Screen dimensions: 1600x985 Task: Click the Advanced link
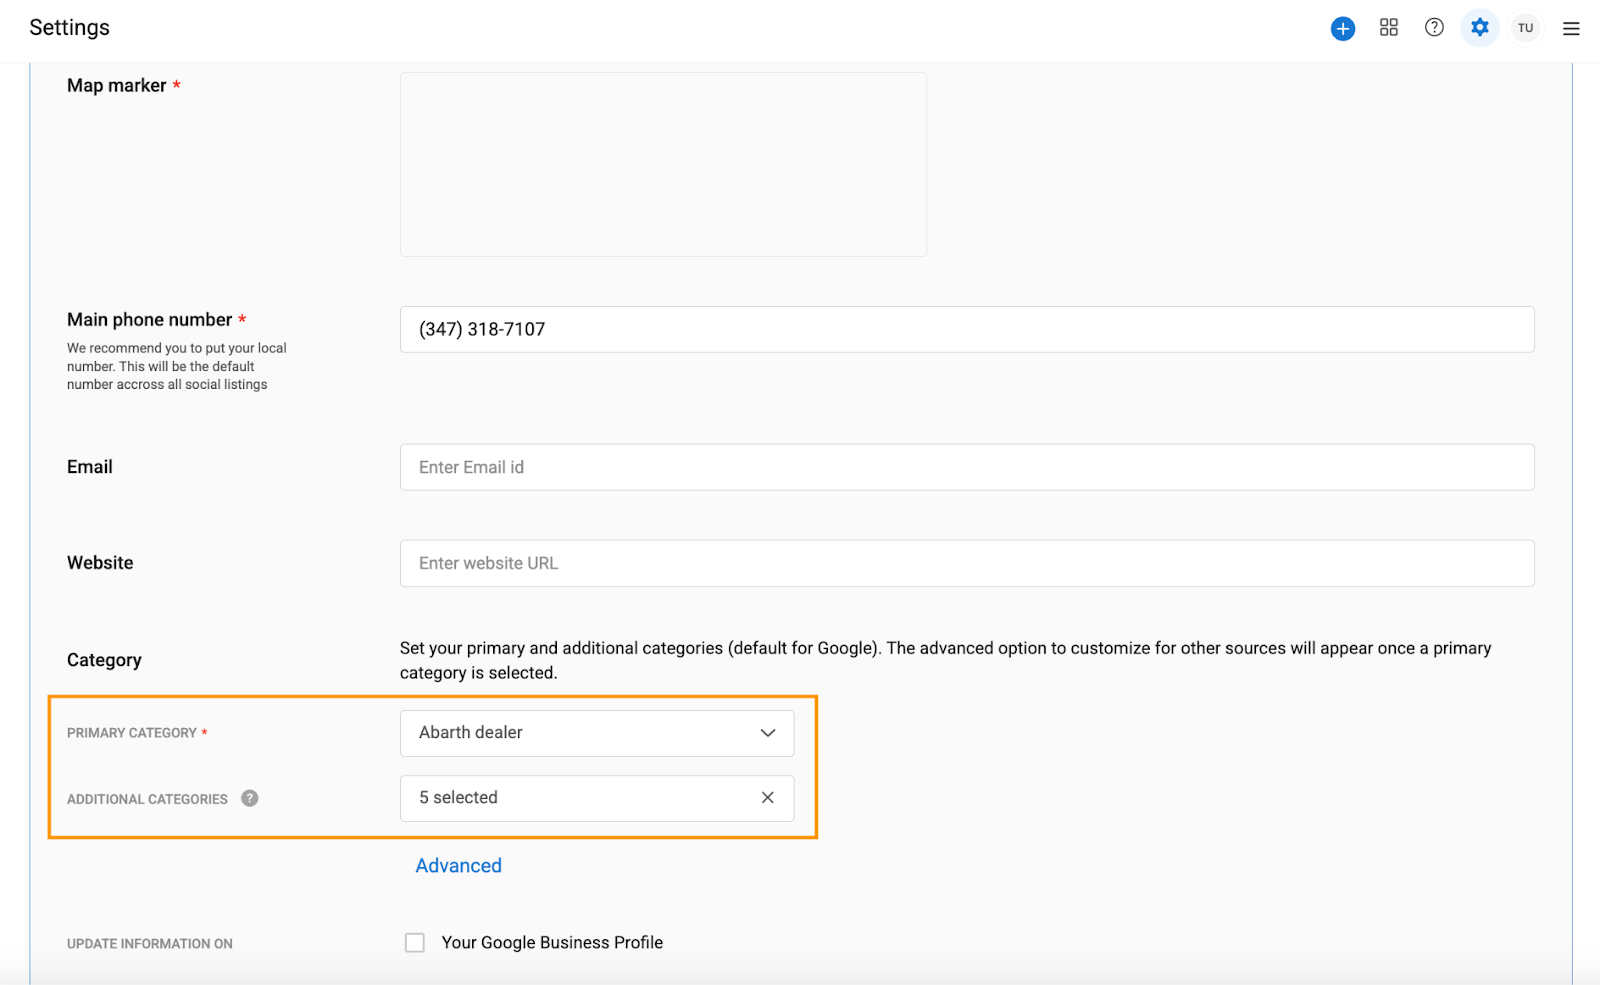tap(459, 866)
